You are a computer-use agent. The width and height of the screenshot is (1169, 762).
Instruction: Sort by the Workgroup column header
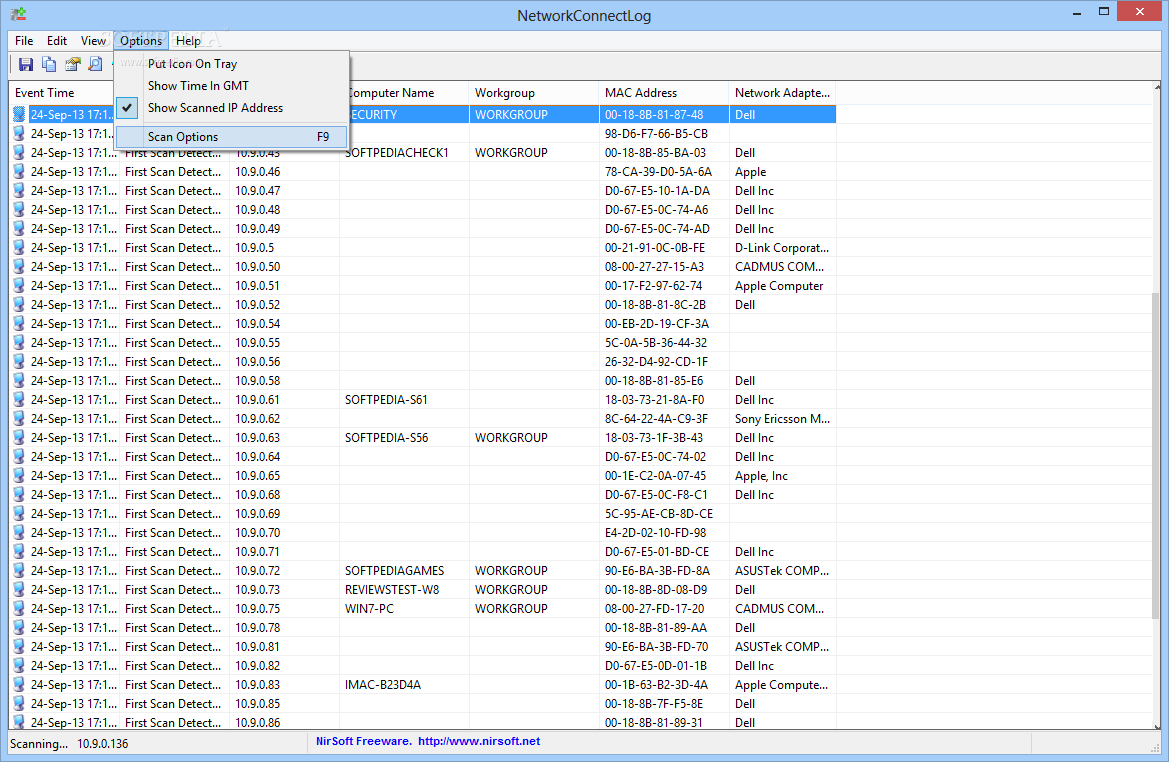534,93
